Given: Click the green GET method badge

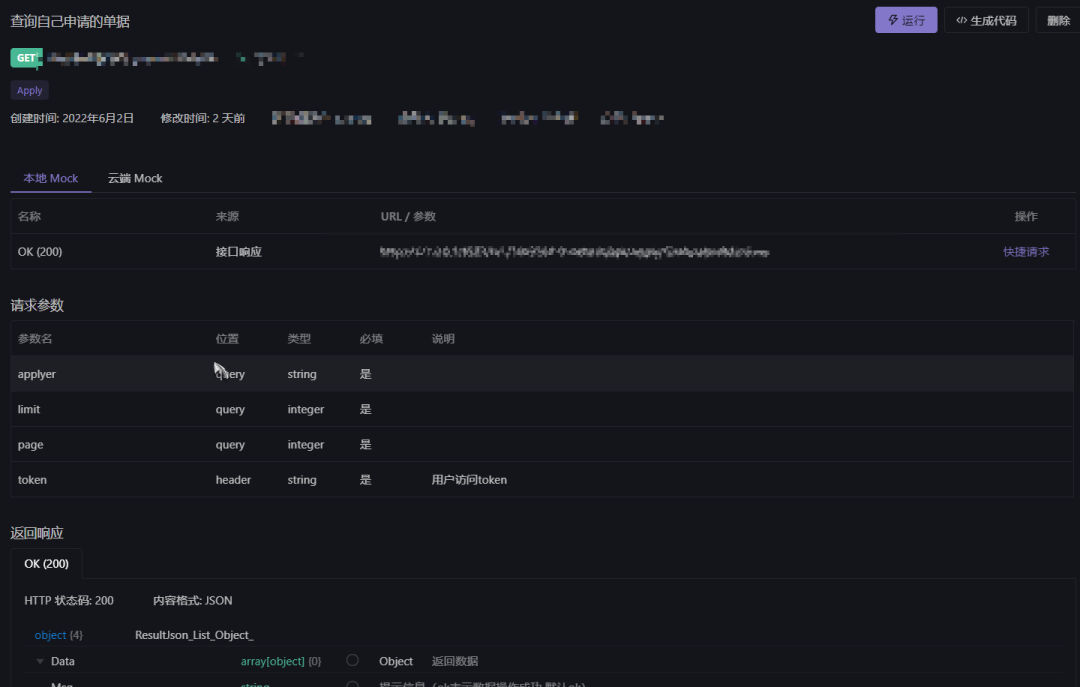Looking at the screenshot, I should point(25,57).
